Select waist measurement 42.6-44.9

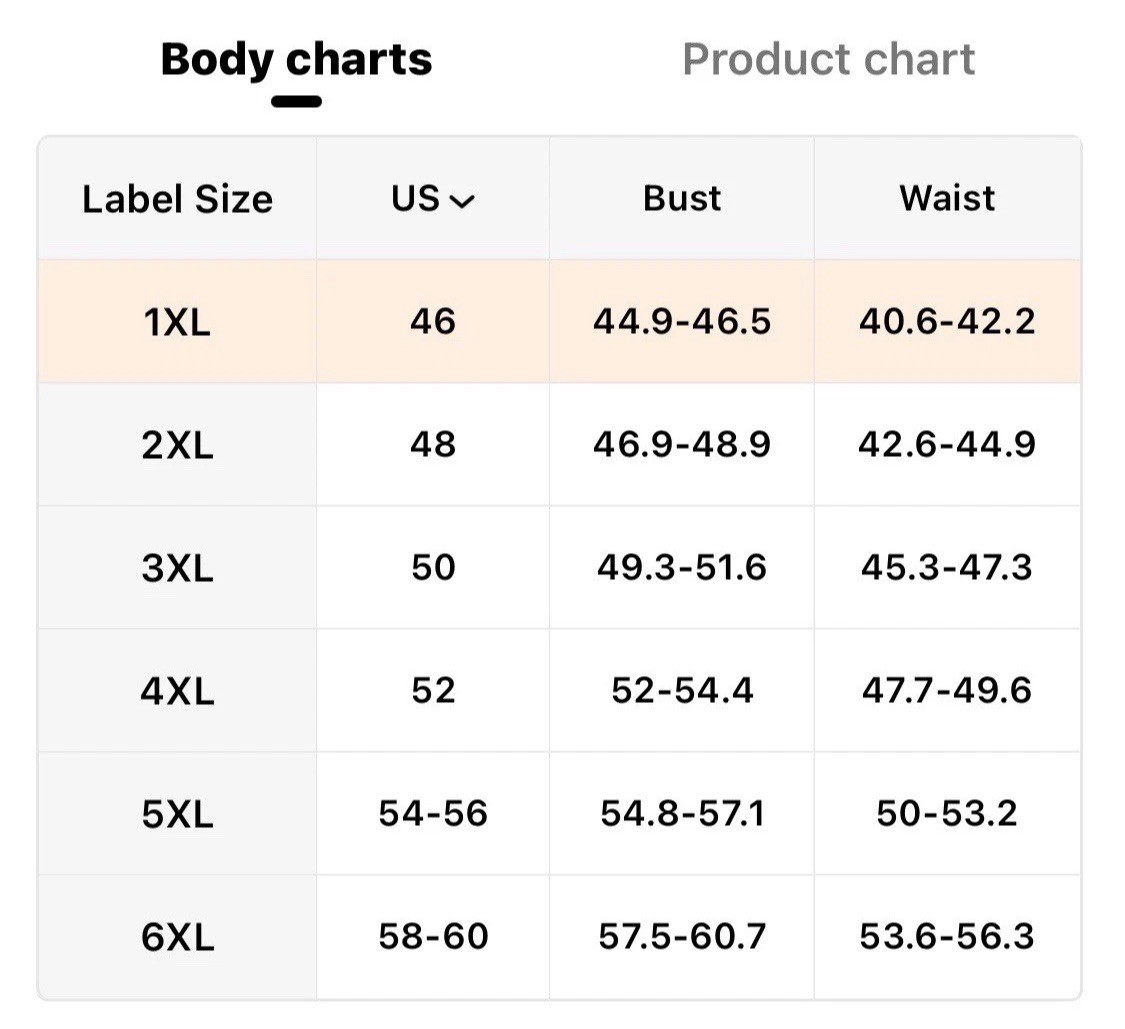click(x=947, y=445)
